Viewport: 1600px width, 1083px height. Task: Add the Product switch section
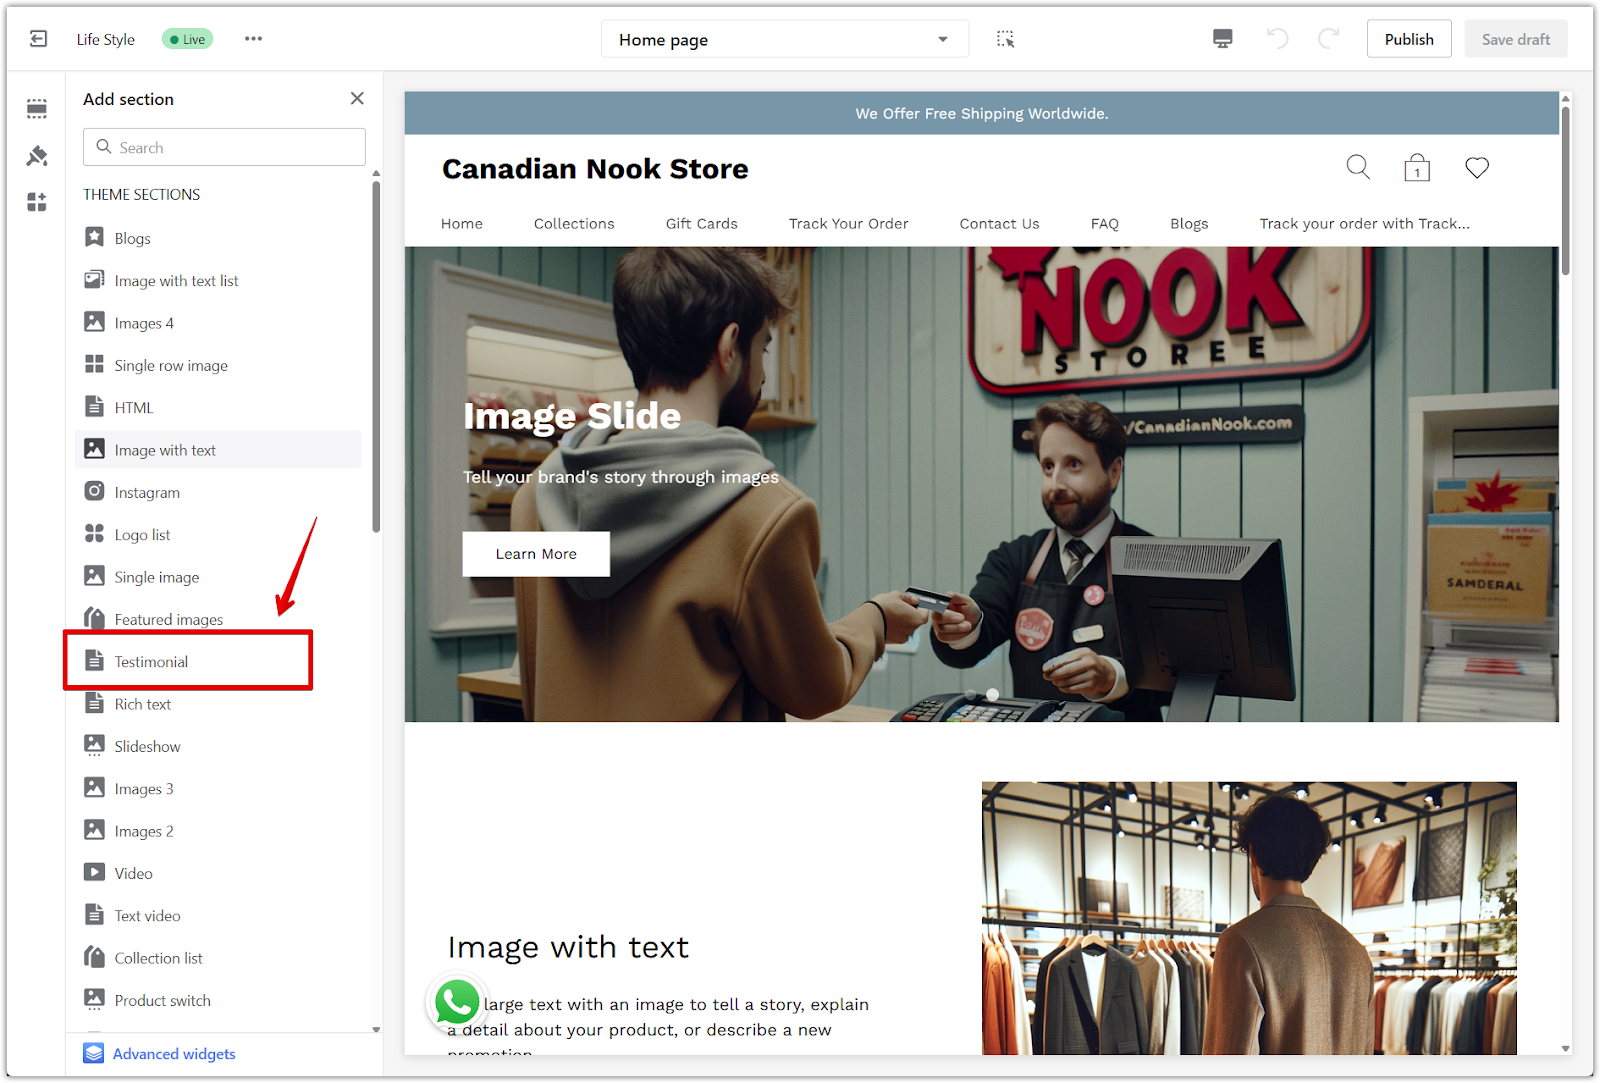click(x=218, y=1000)
